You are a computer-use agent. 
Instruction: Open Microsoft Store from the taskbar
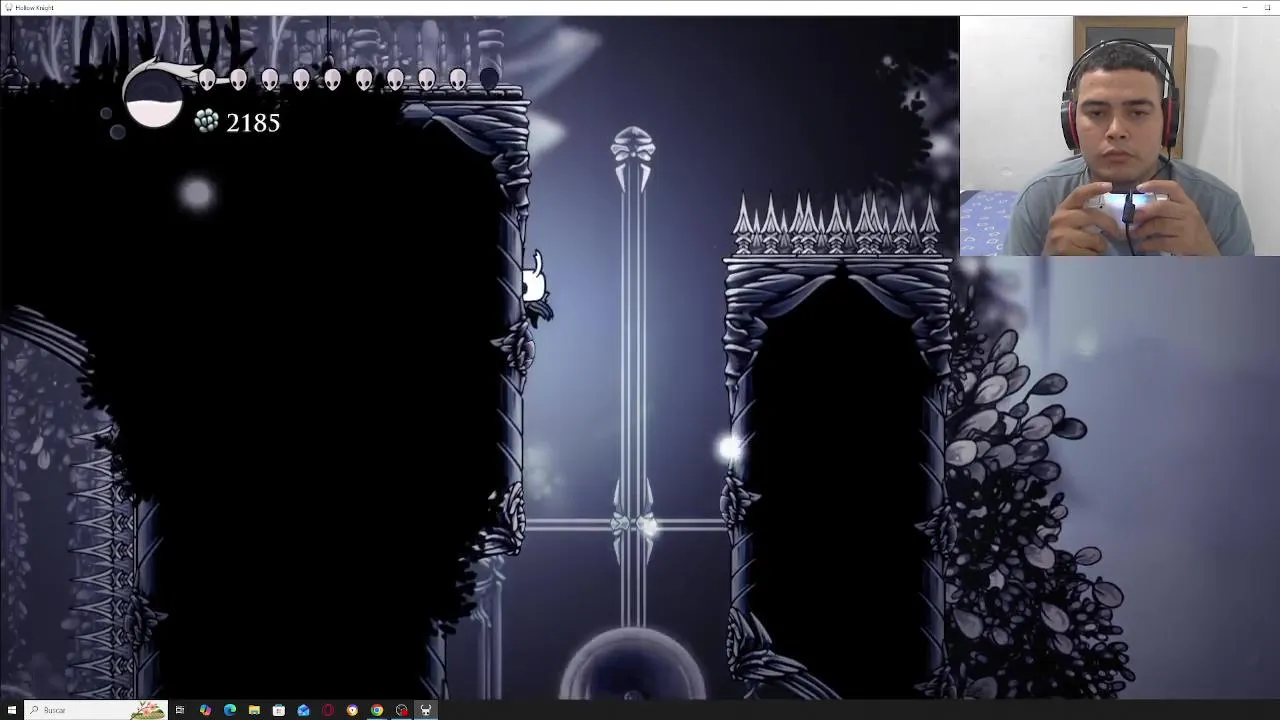point(279,710)
